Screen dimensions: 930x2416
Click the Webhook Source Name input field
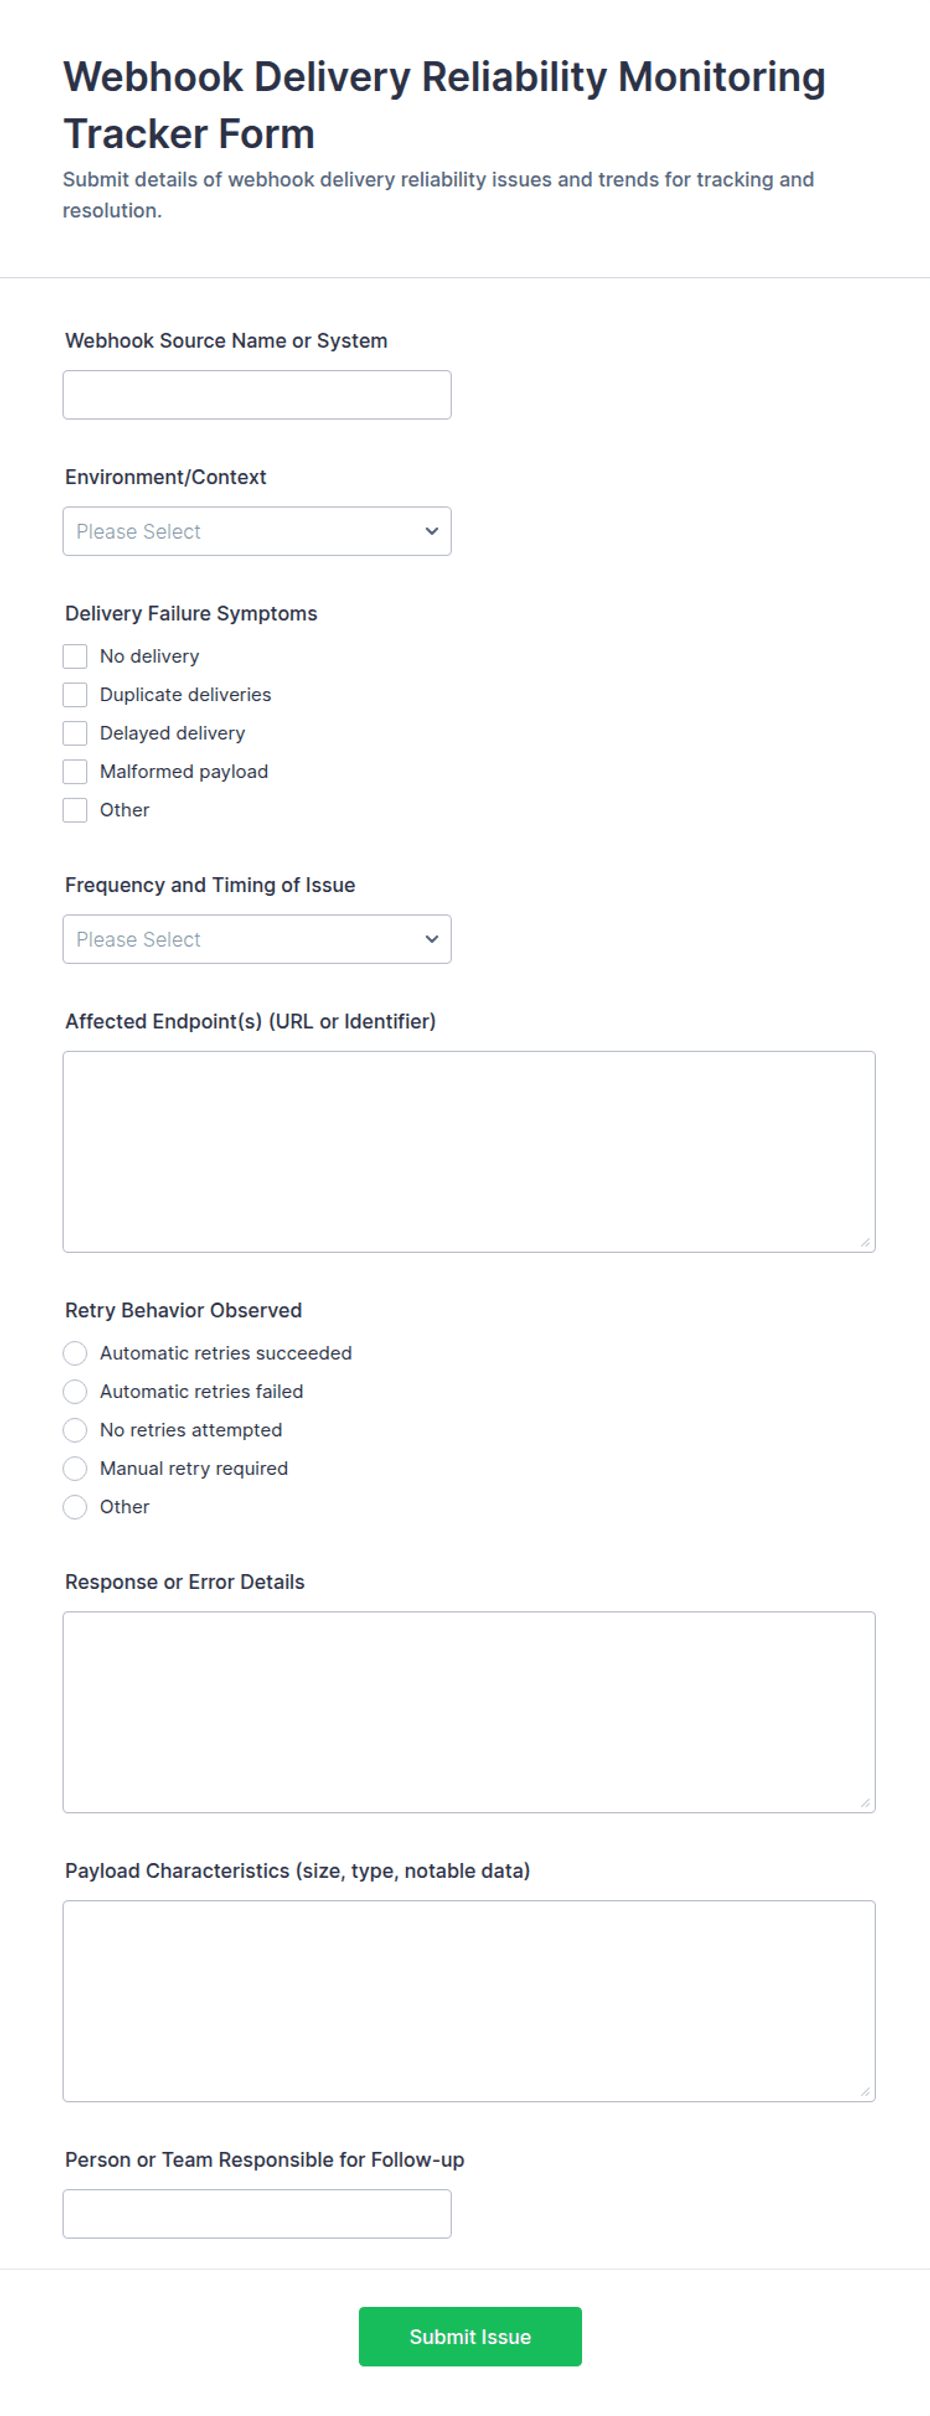click(x=257, y=395)
